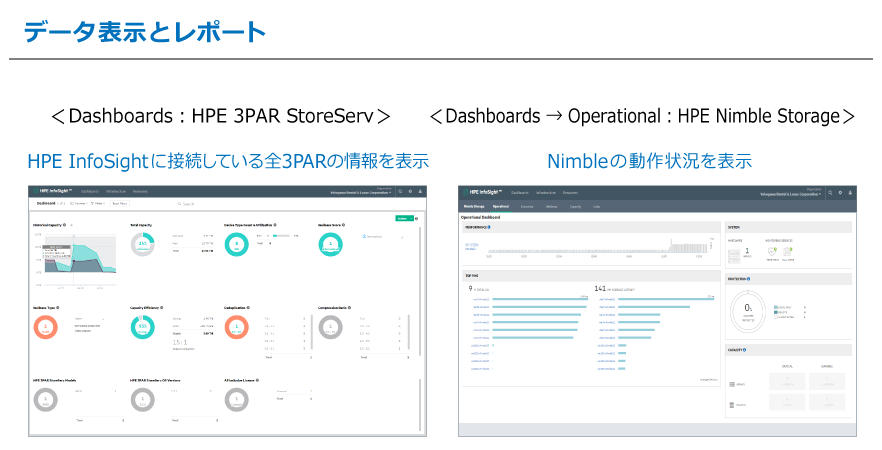The height and width of the screenshot is (450, 882).
Task: Open settings gear in 3PAR dashboard header
Action: tap(410, 192)
